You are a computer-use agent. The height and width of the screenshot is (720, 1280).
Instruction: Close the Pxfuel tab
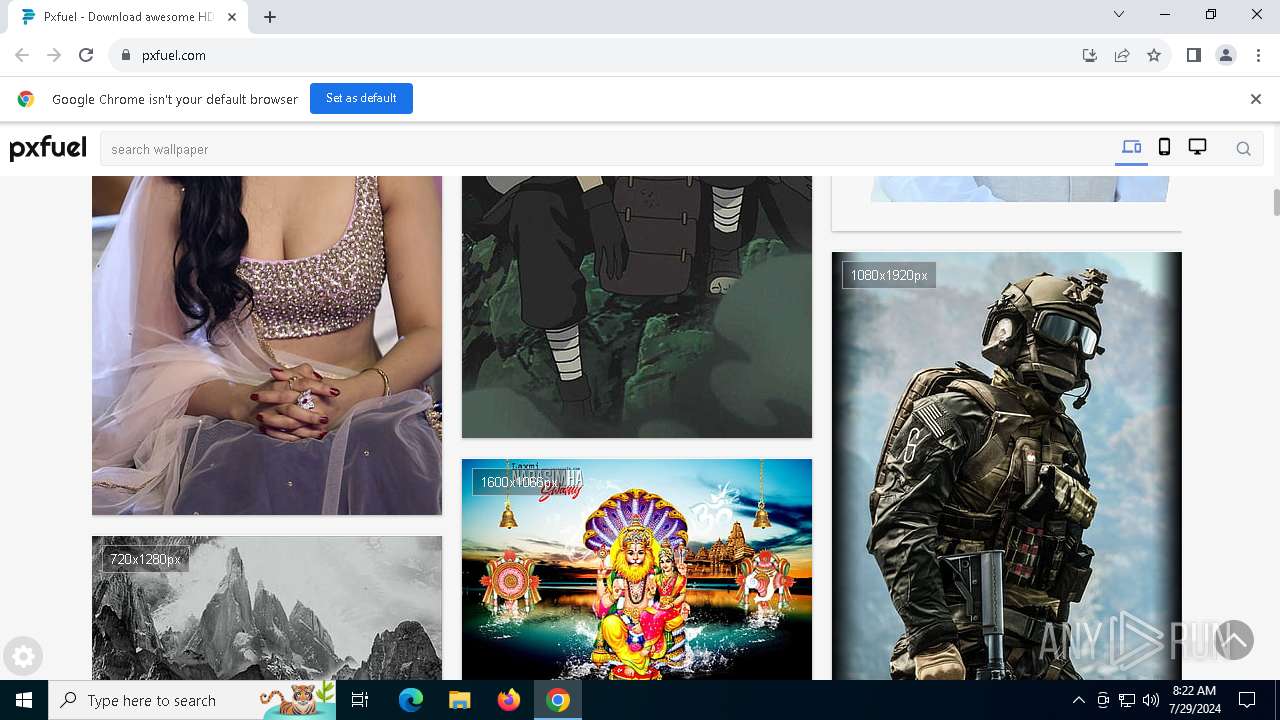coord(231,17)
